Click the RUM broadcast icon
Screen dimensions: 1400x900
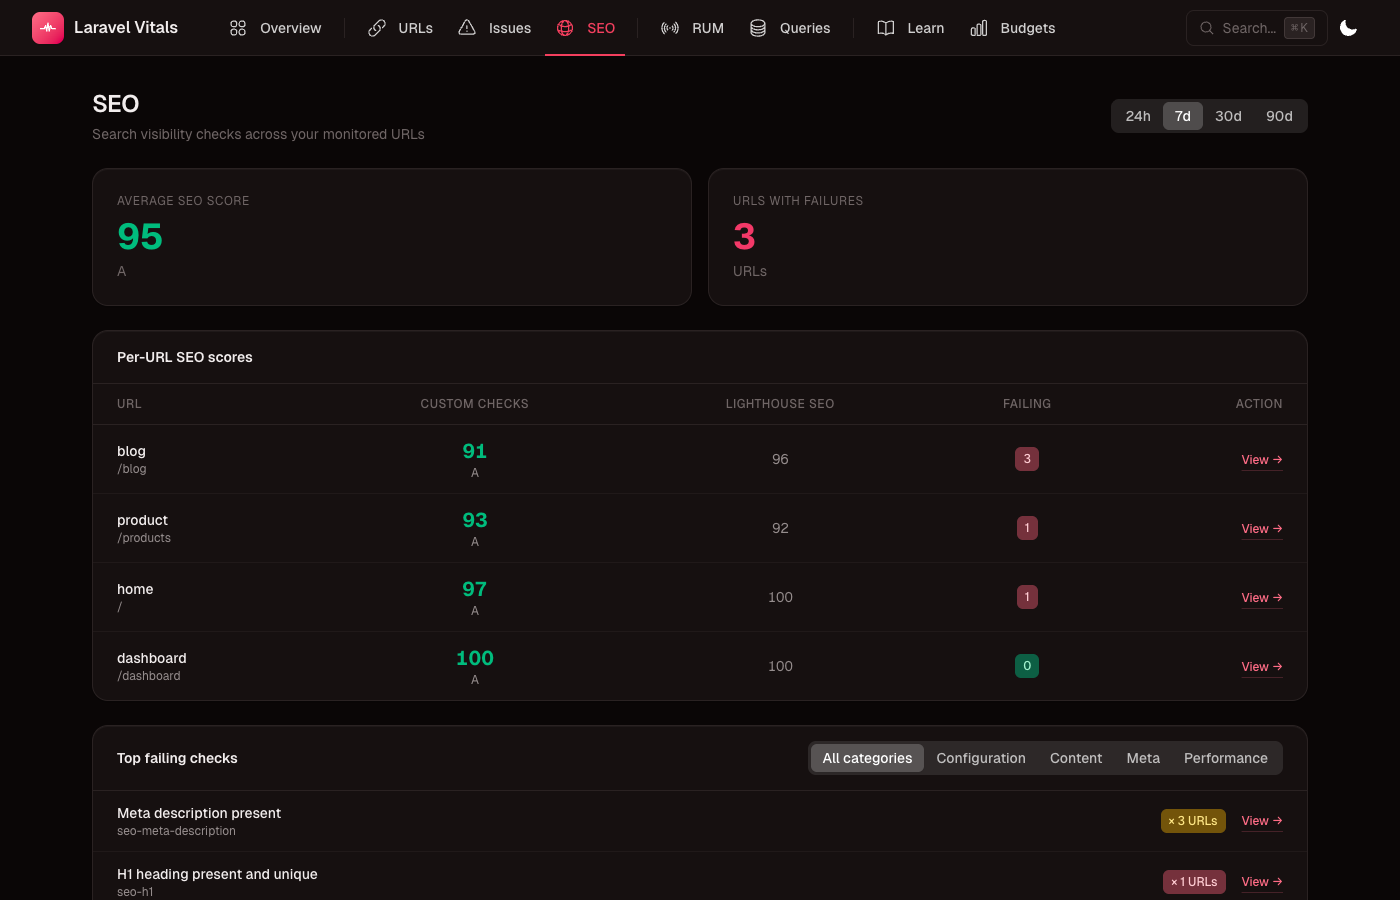[x=670, y=28]
